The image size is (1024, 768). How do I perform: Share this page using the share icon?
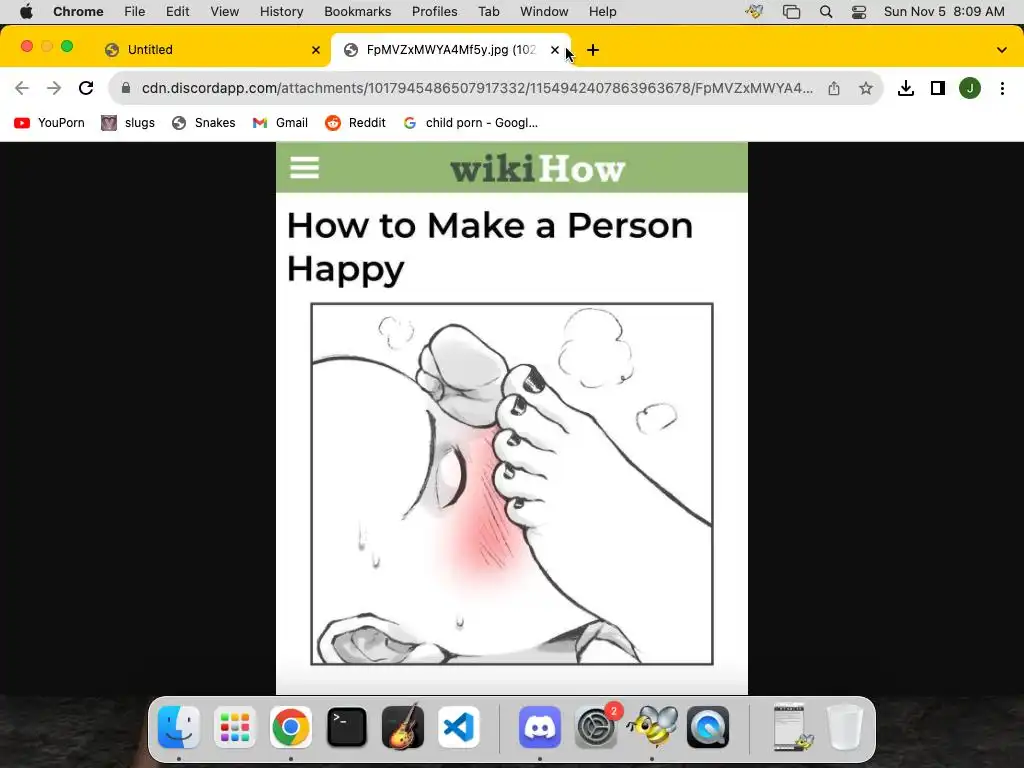coord(834,88)
